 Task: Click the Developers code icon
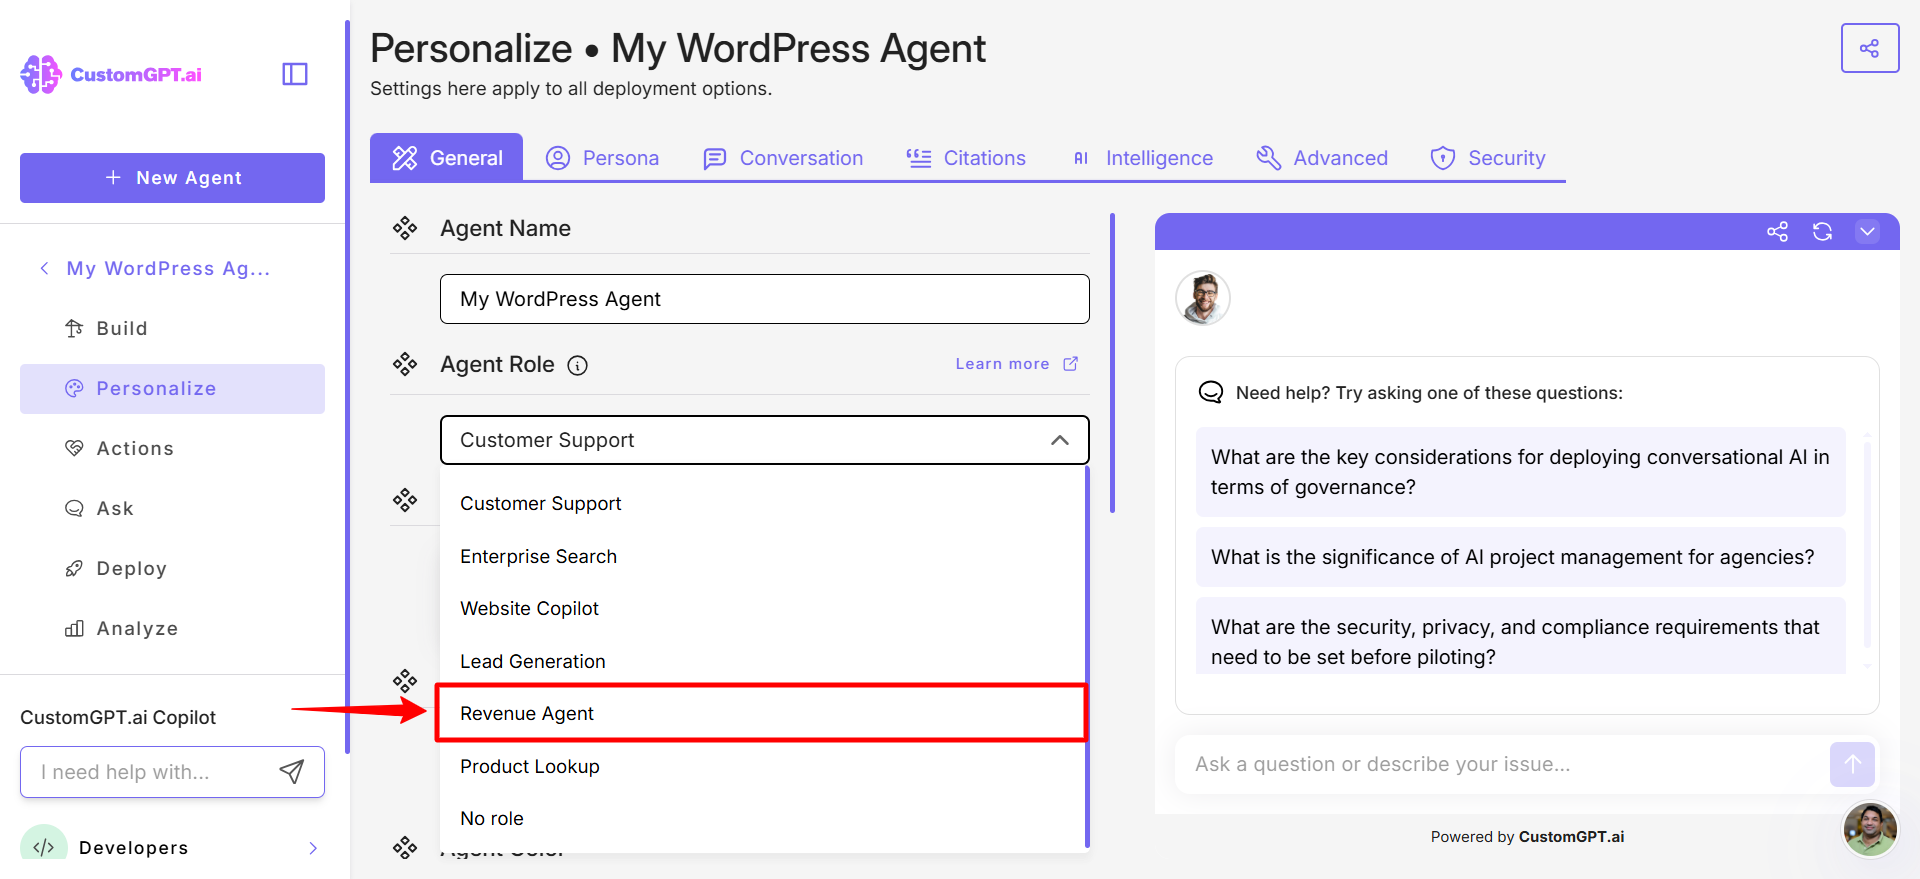[44, 846]
